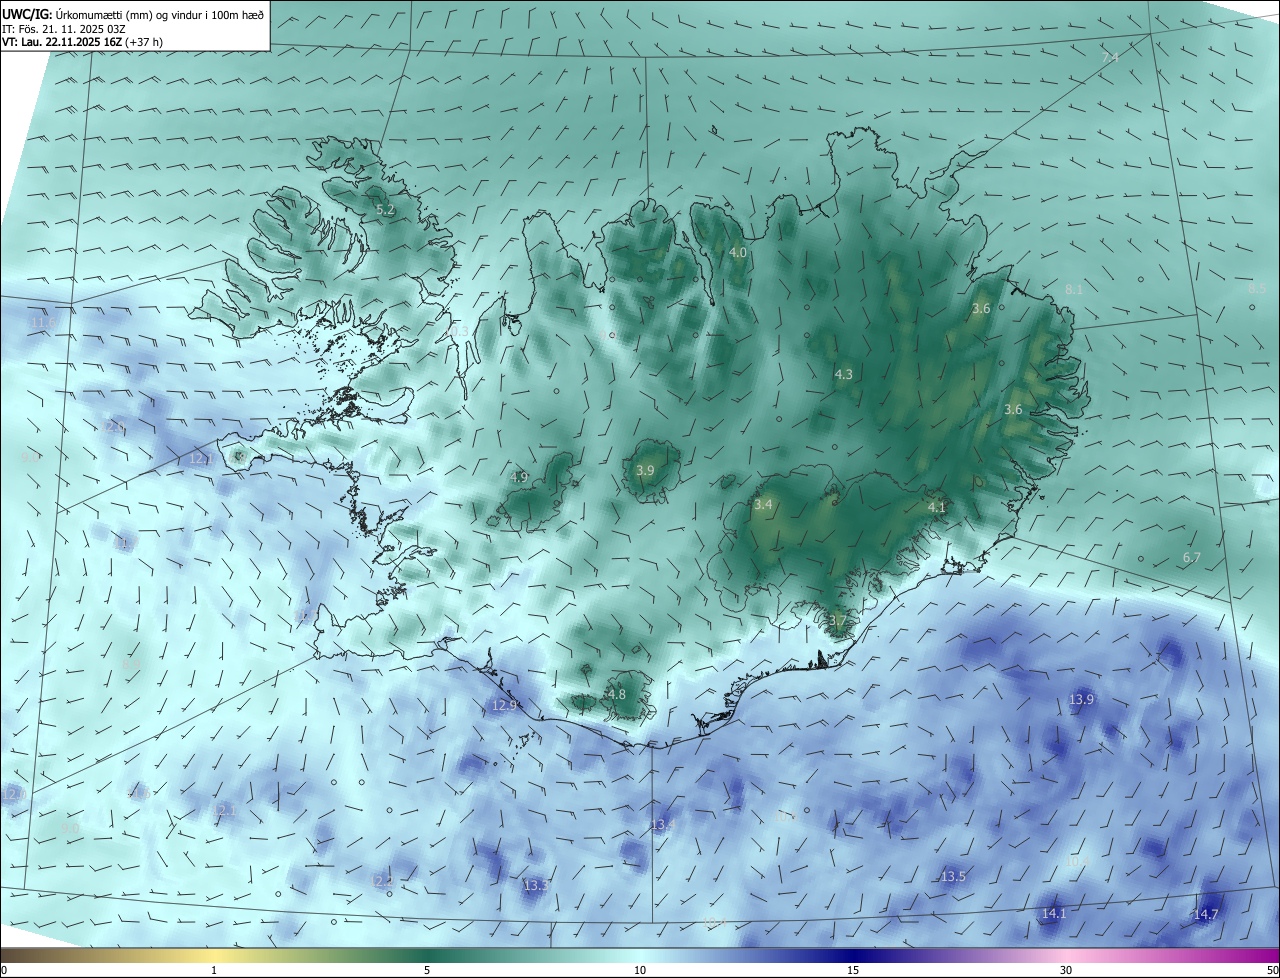This screenshot has width=1280, height=978.
Task: Click the colorbar tick label 10
Action: coord(640,970)
